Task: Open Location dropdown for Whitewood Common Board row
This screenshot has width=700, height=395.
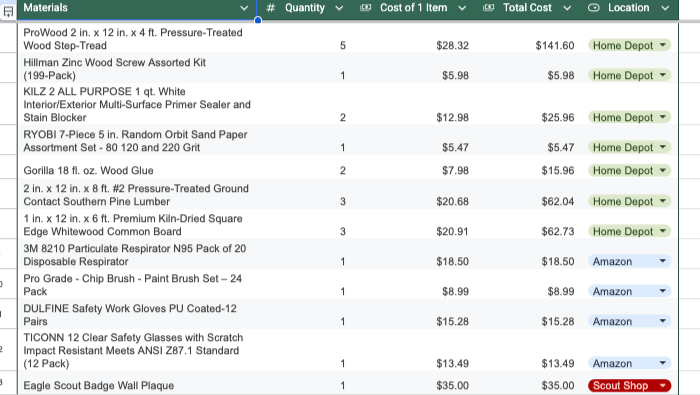Action: 662,231
